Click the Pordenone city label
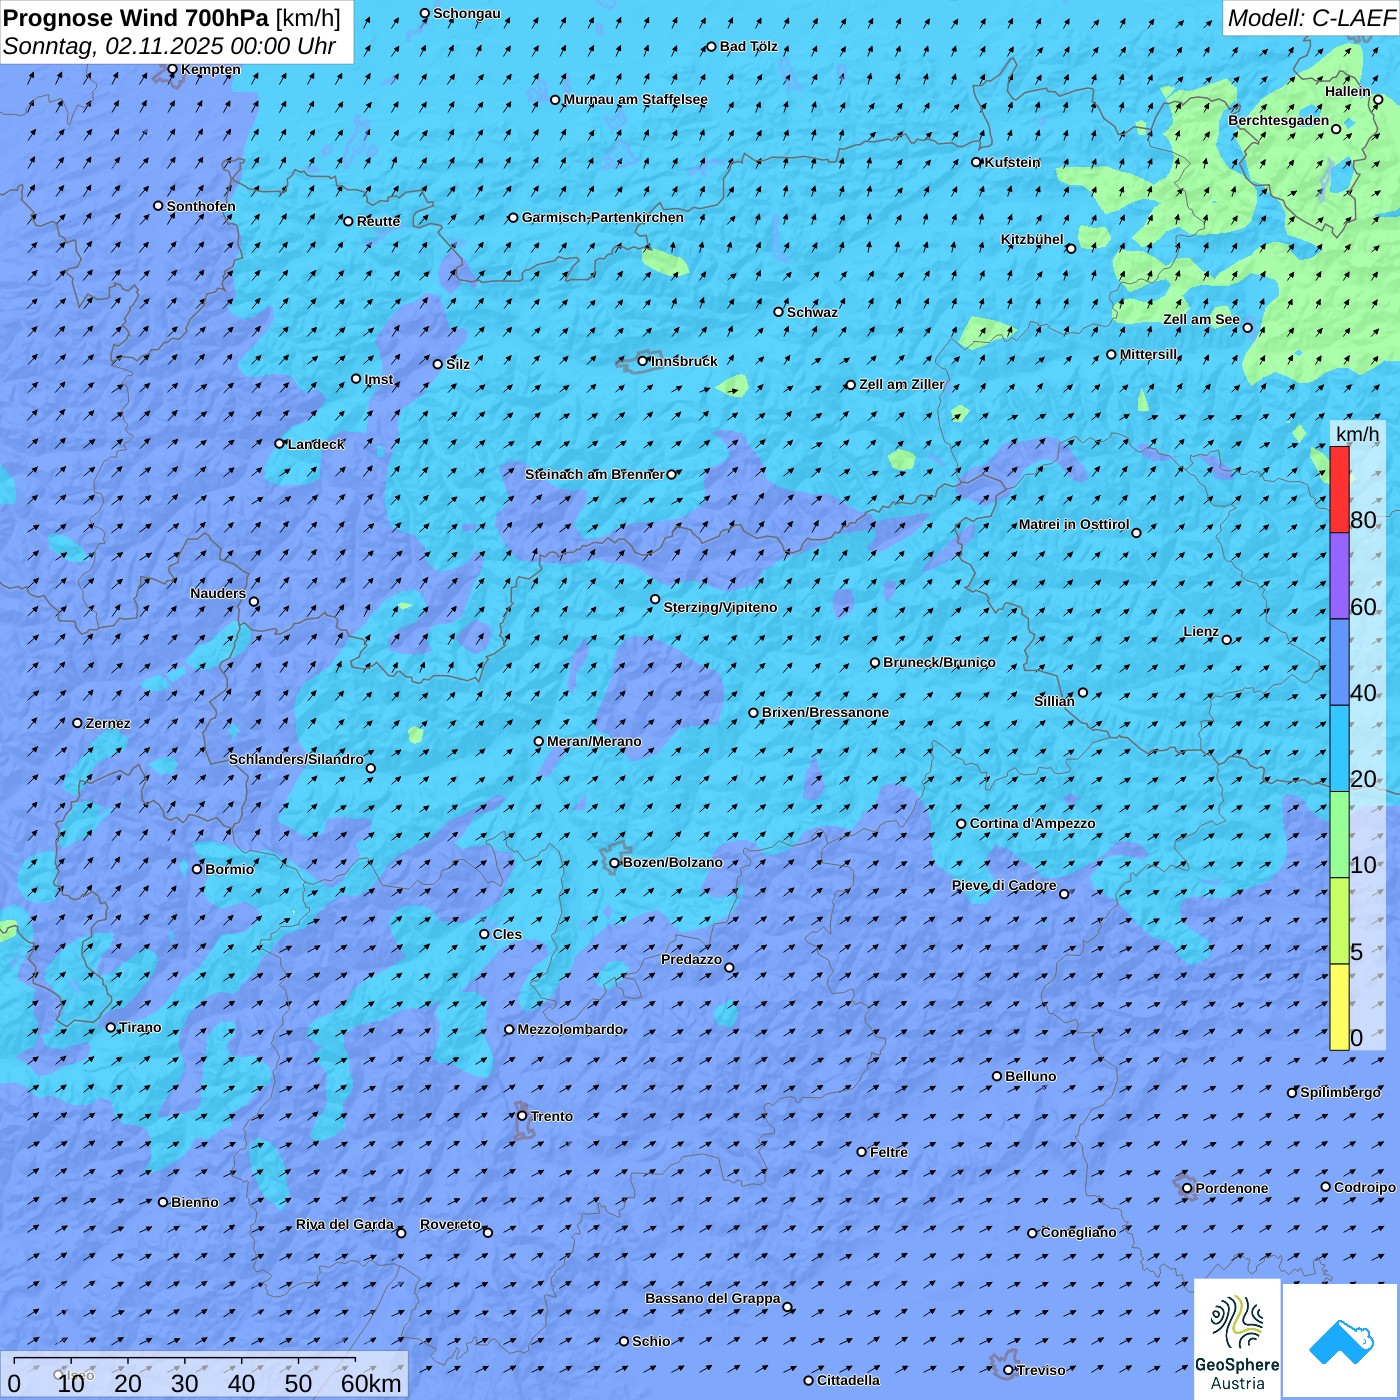Screen dimensions: 1400x1400 click(x=1232, y=1188)
